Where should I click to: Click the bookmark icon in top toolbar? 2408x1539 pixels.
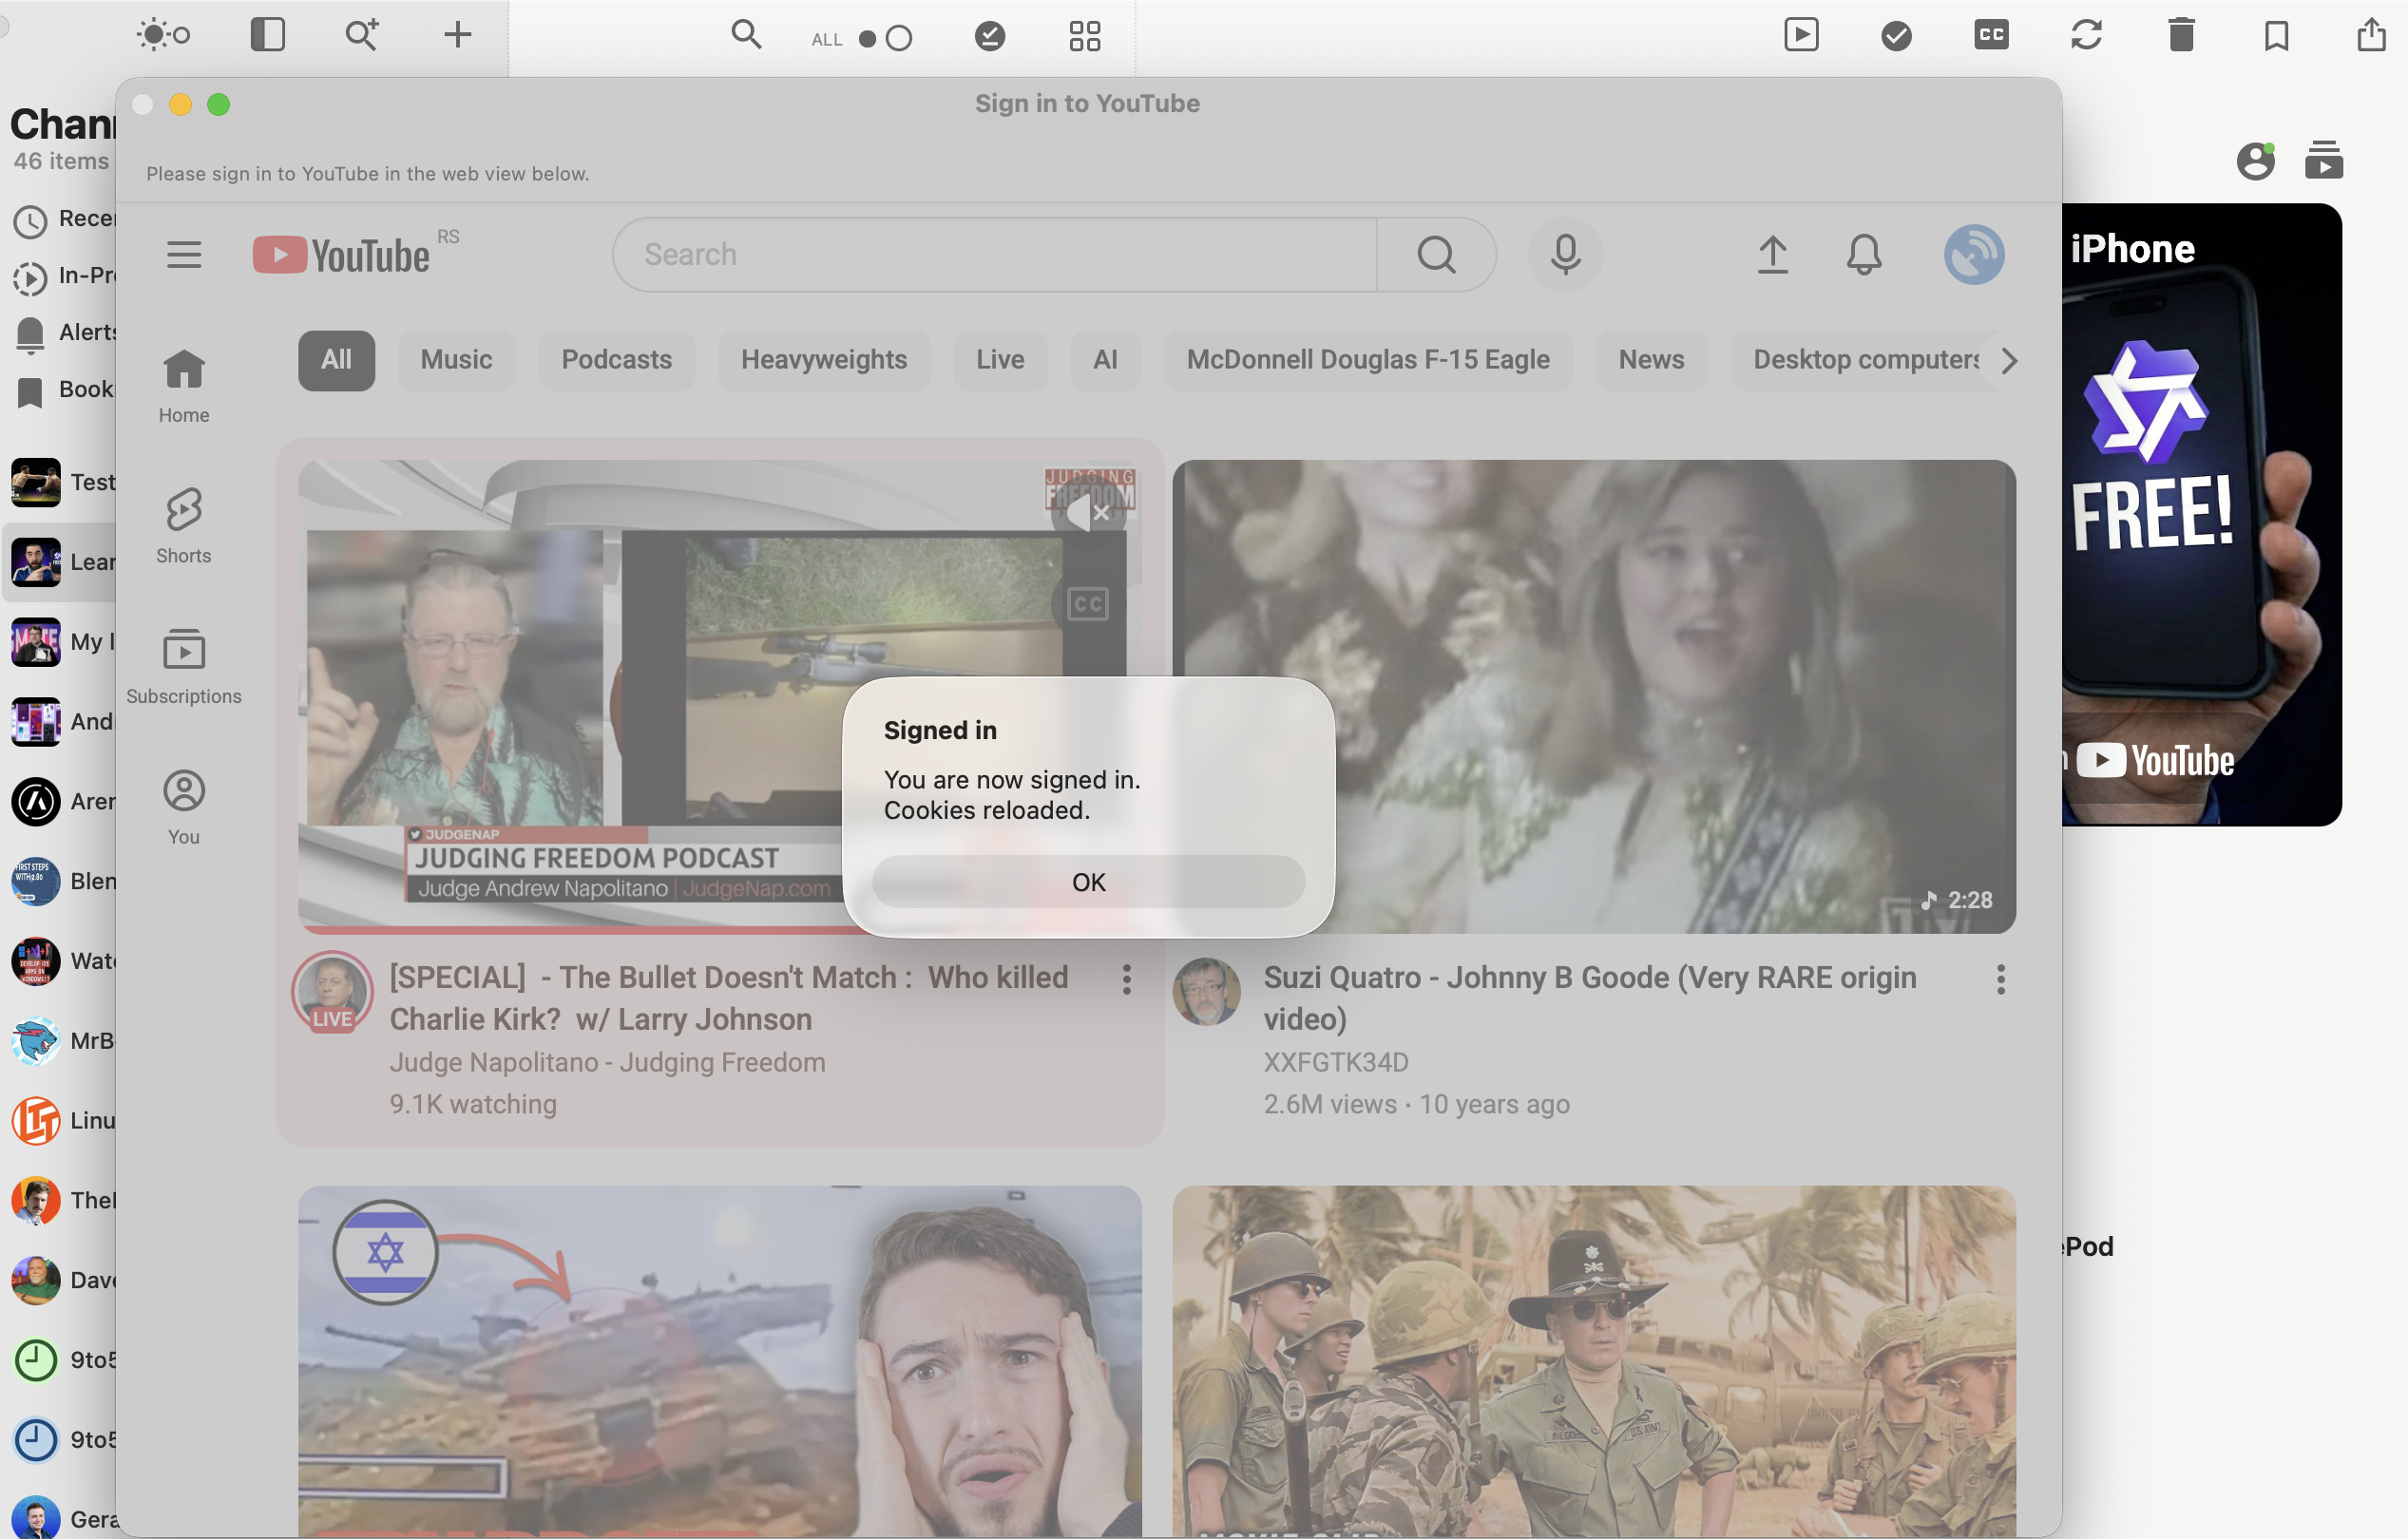point(2276,35)
